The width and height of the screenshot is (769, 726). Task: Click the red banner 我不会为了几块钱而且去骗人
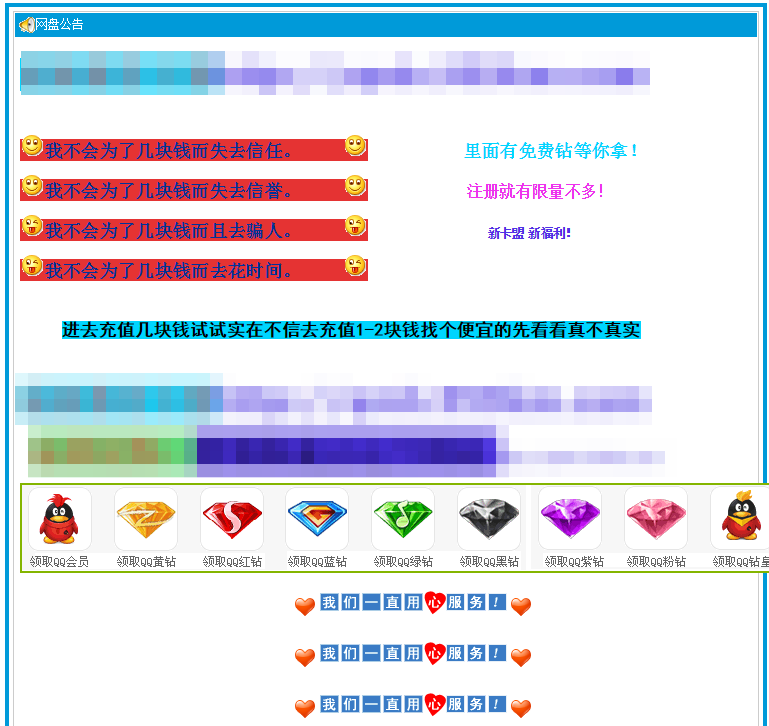point(194,230)
